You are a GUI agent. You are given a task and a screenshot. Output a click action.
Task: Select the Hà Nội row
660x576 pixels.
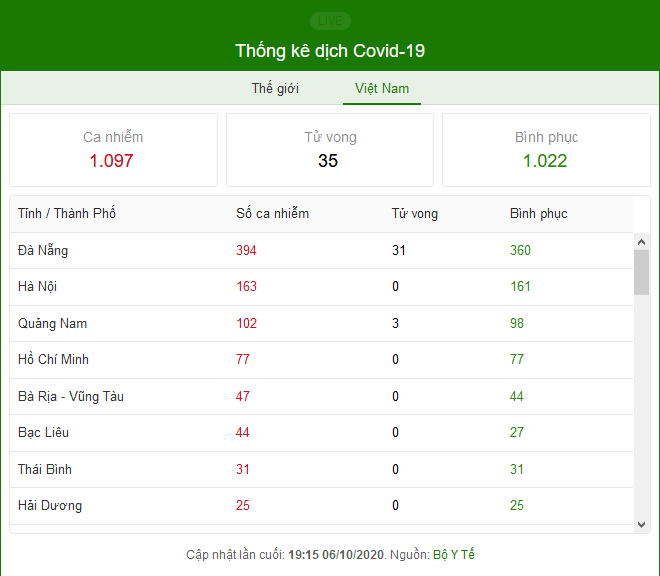[x=322, y=287]
